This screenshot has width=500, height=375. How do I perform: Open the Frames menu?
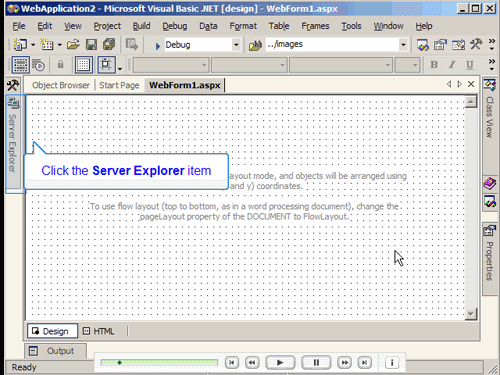(x=315, y=26)
